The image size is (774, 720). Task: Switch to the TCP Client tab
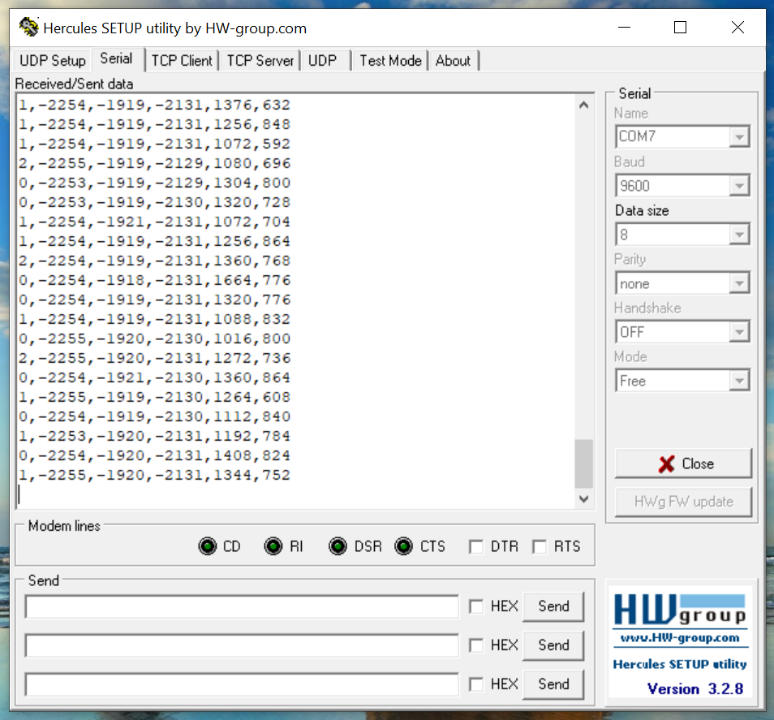(182, 61)
